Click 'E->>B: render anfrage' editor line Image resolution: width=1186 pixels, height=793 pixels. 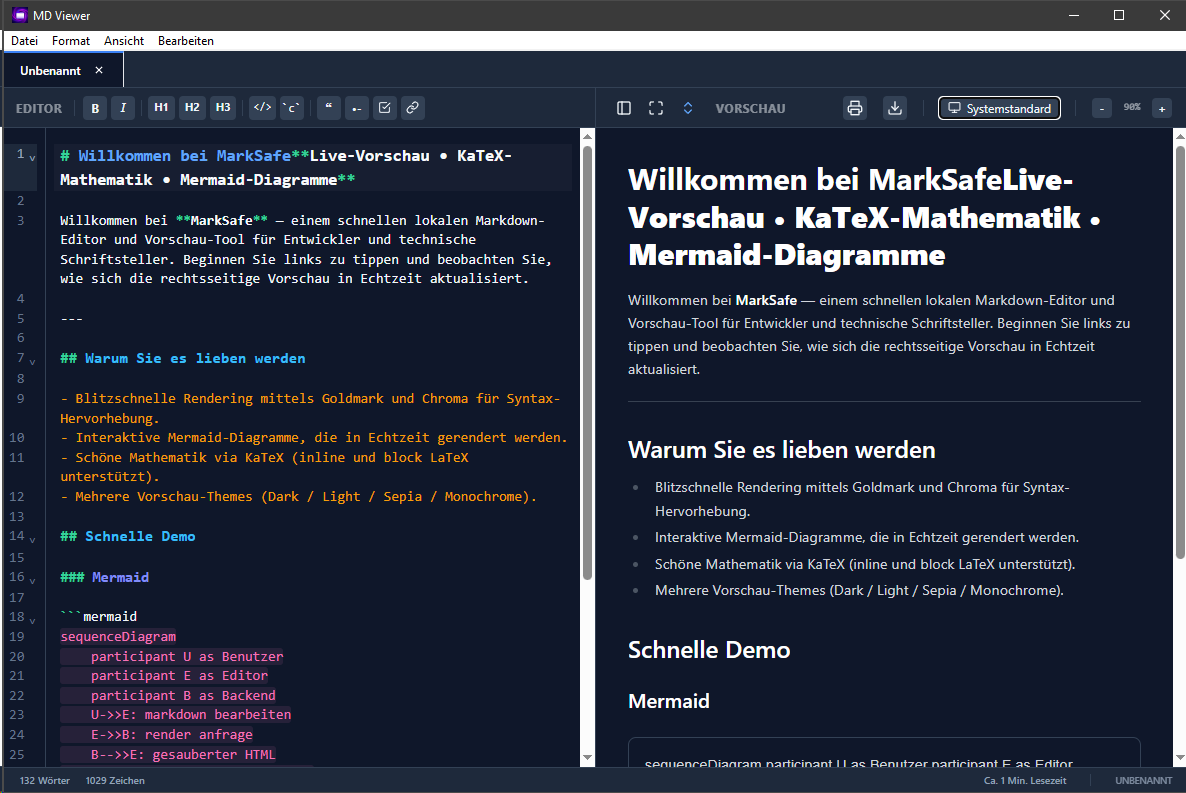point(172,735)
